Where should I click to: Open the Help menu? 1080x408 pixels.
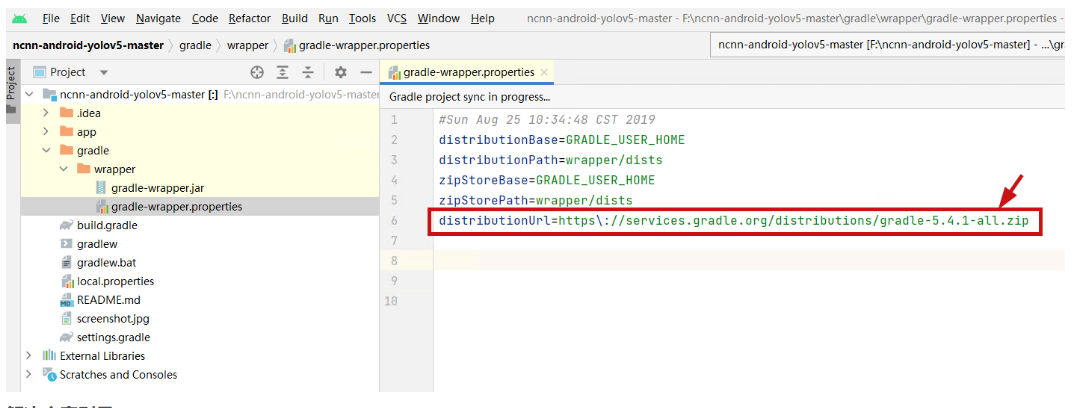click(x=483, y=19)
